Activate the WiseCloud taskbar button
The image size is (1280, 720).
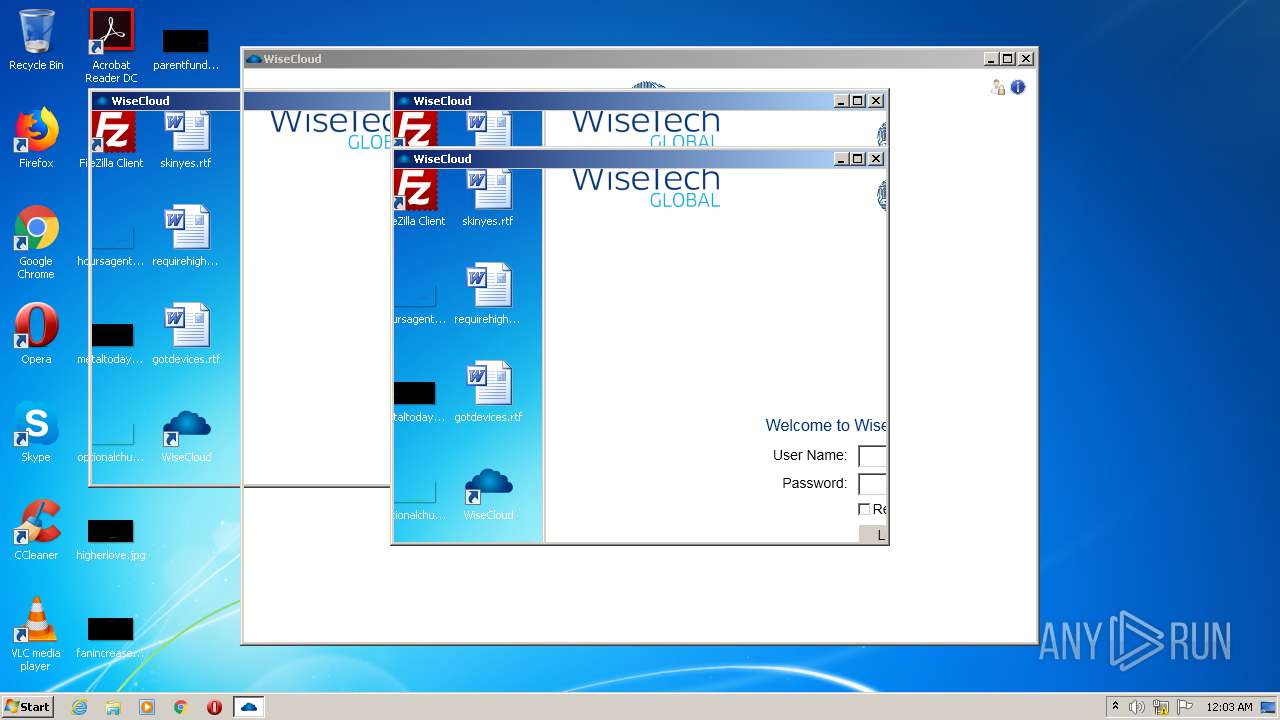point(249,707)
